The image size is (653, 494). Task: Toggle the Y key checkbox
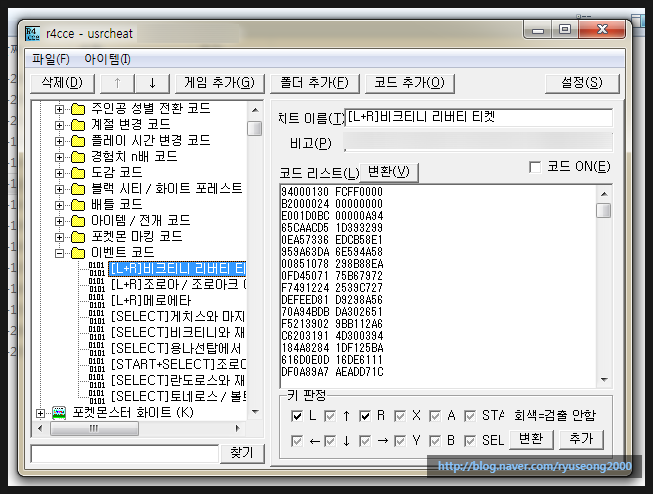click(400, 441)
